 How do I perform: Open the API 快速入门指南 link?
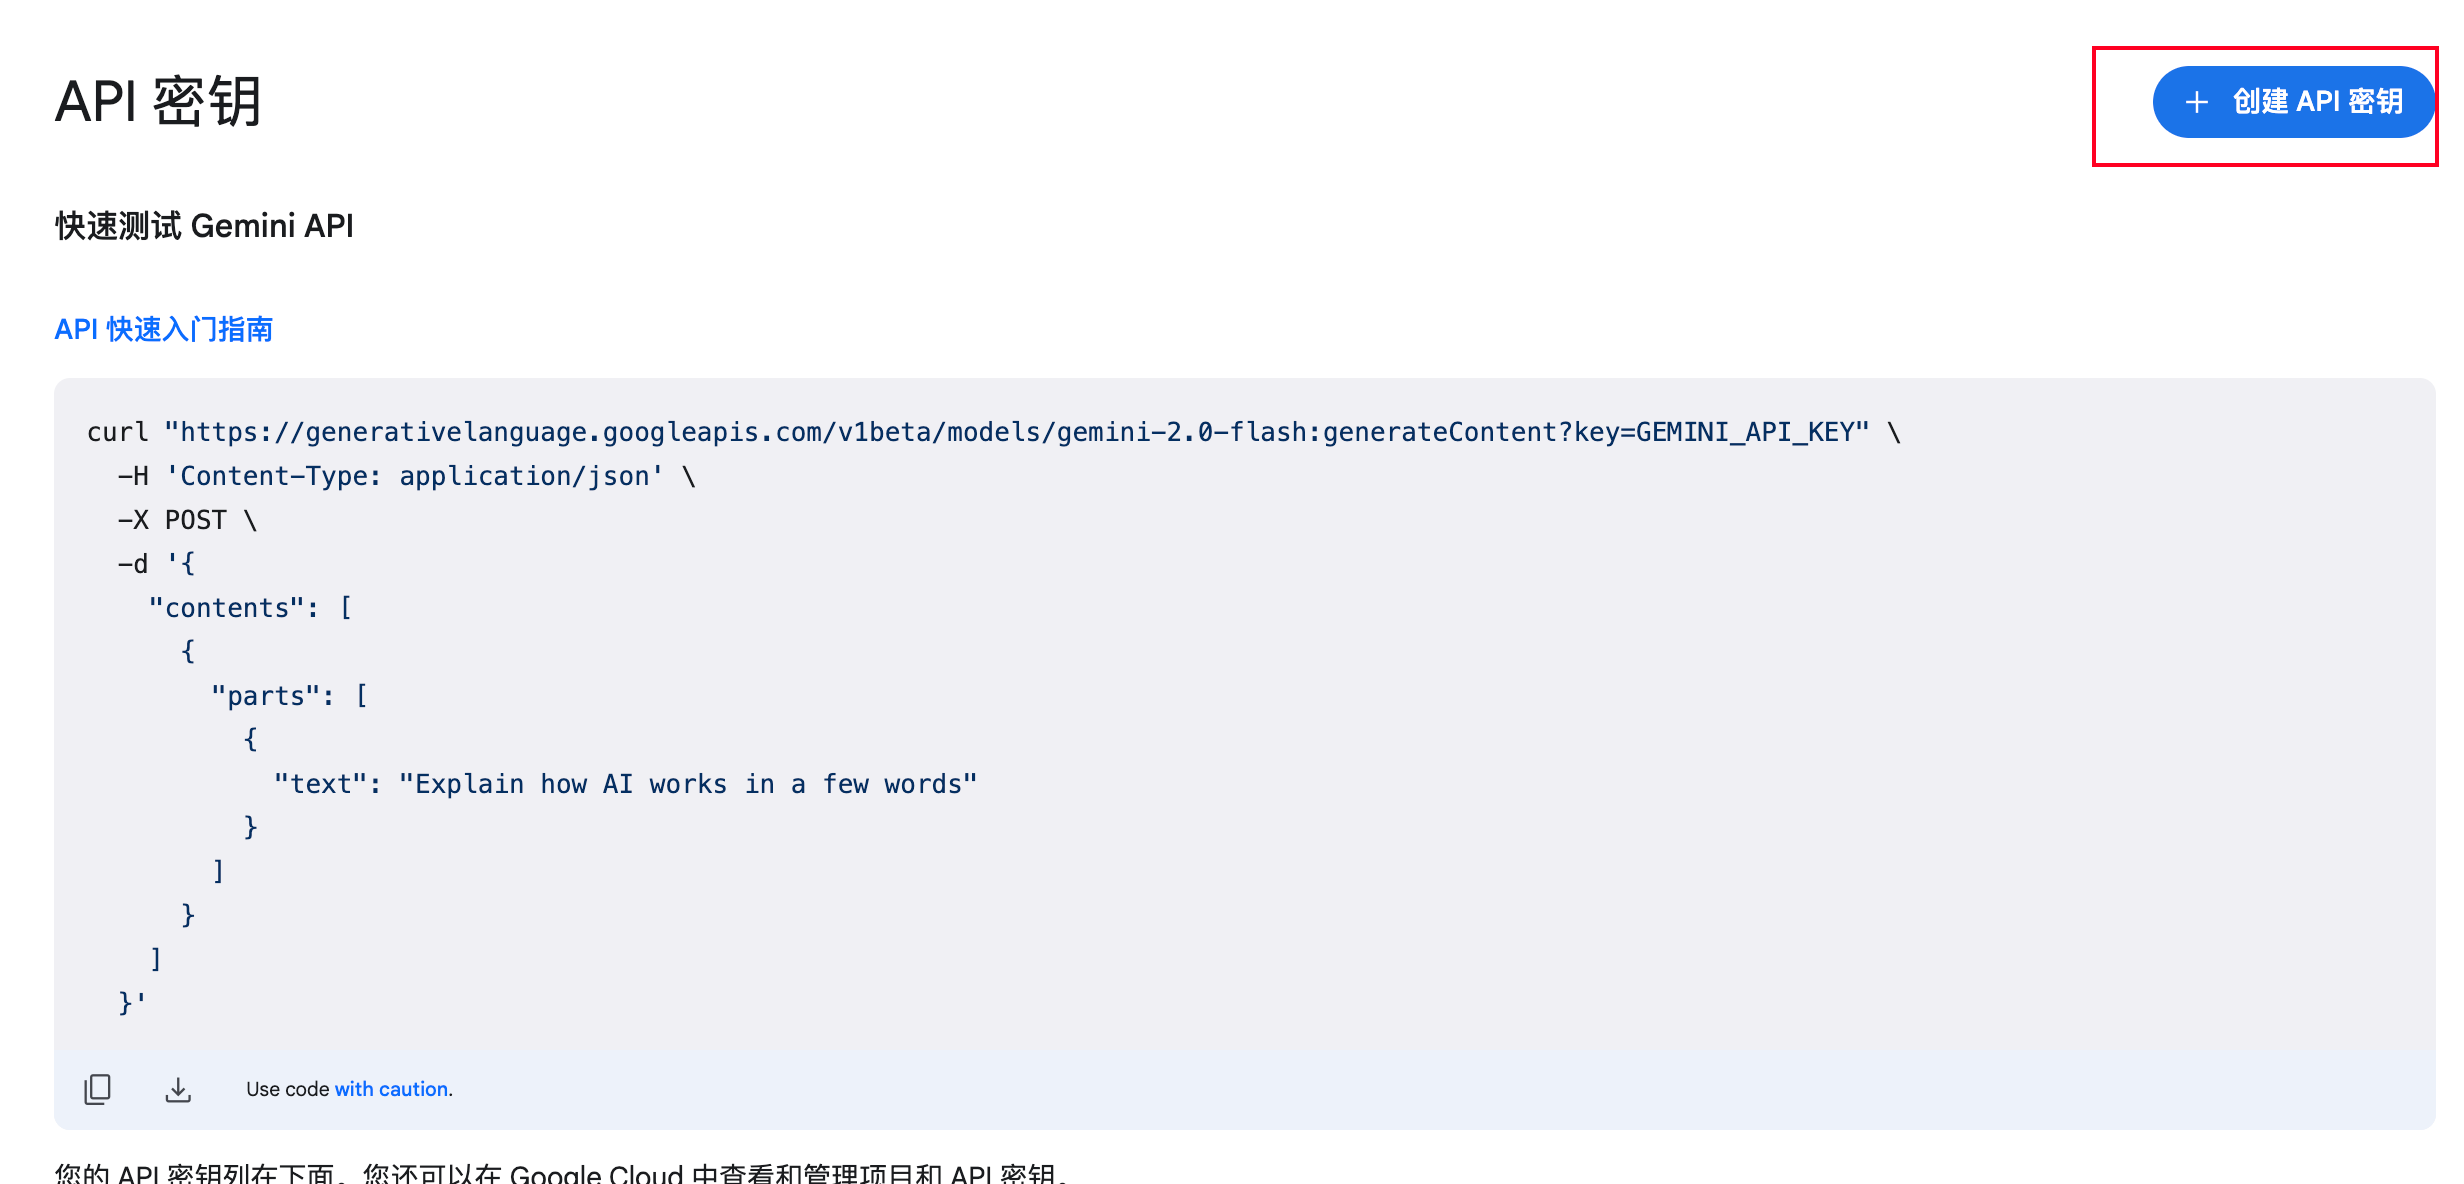[x=164, y=329]
